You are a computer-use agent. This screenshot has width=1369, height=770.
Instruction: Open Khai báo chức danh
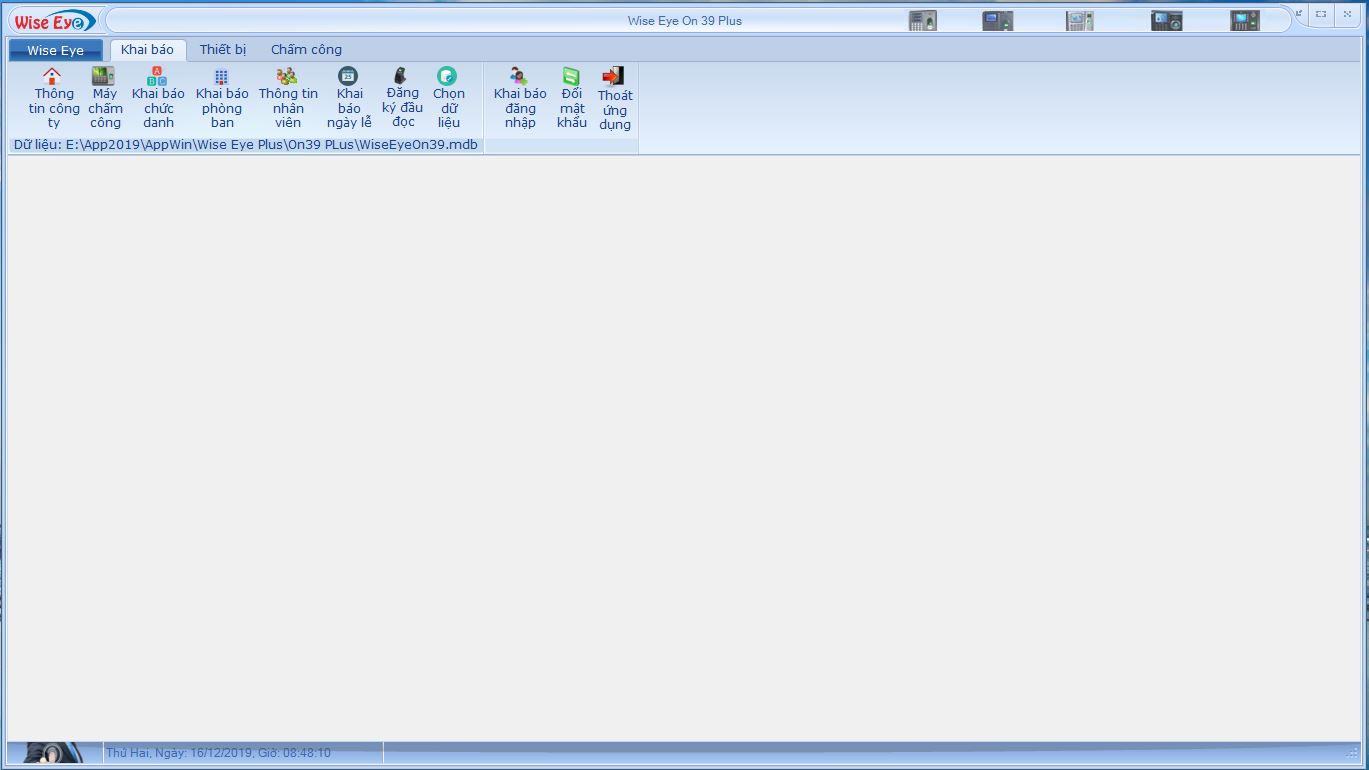[x=158, y=98]
